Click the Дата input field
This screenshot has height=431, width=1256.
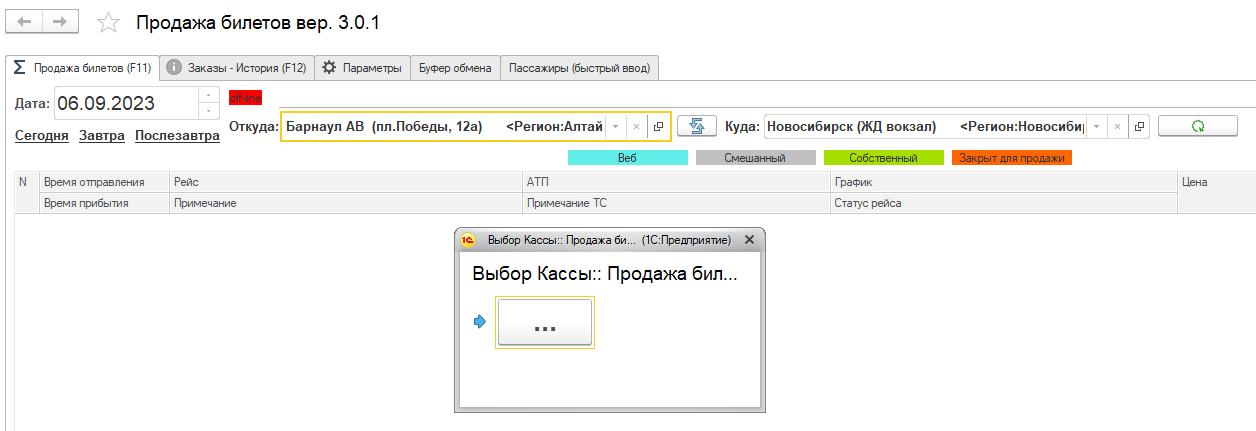coord(124,102)
